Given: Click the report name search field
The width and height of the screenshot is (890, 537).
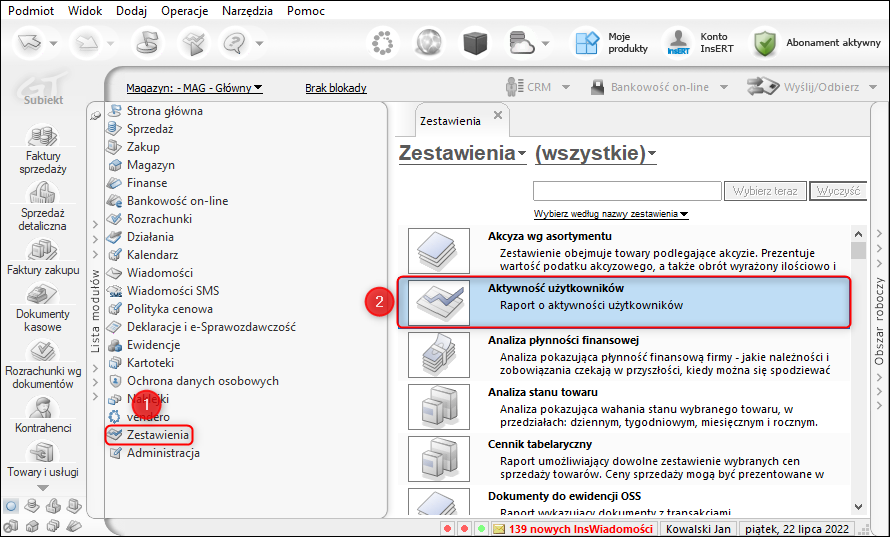Looking at the screenshot, I should click(x=627, y=191).
